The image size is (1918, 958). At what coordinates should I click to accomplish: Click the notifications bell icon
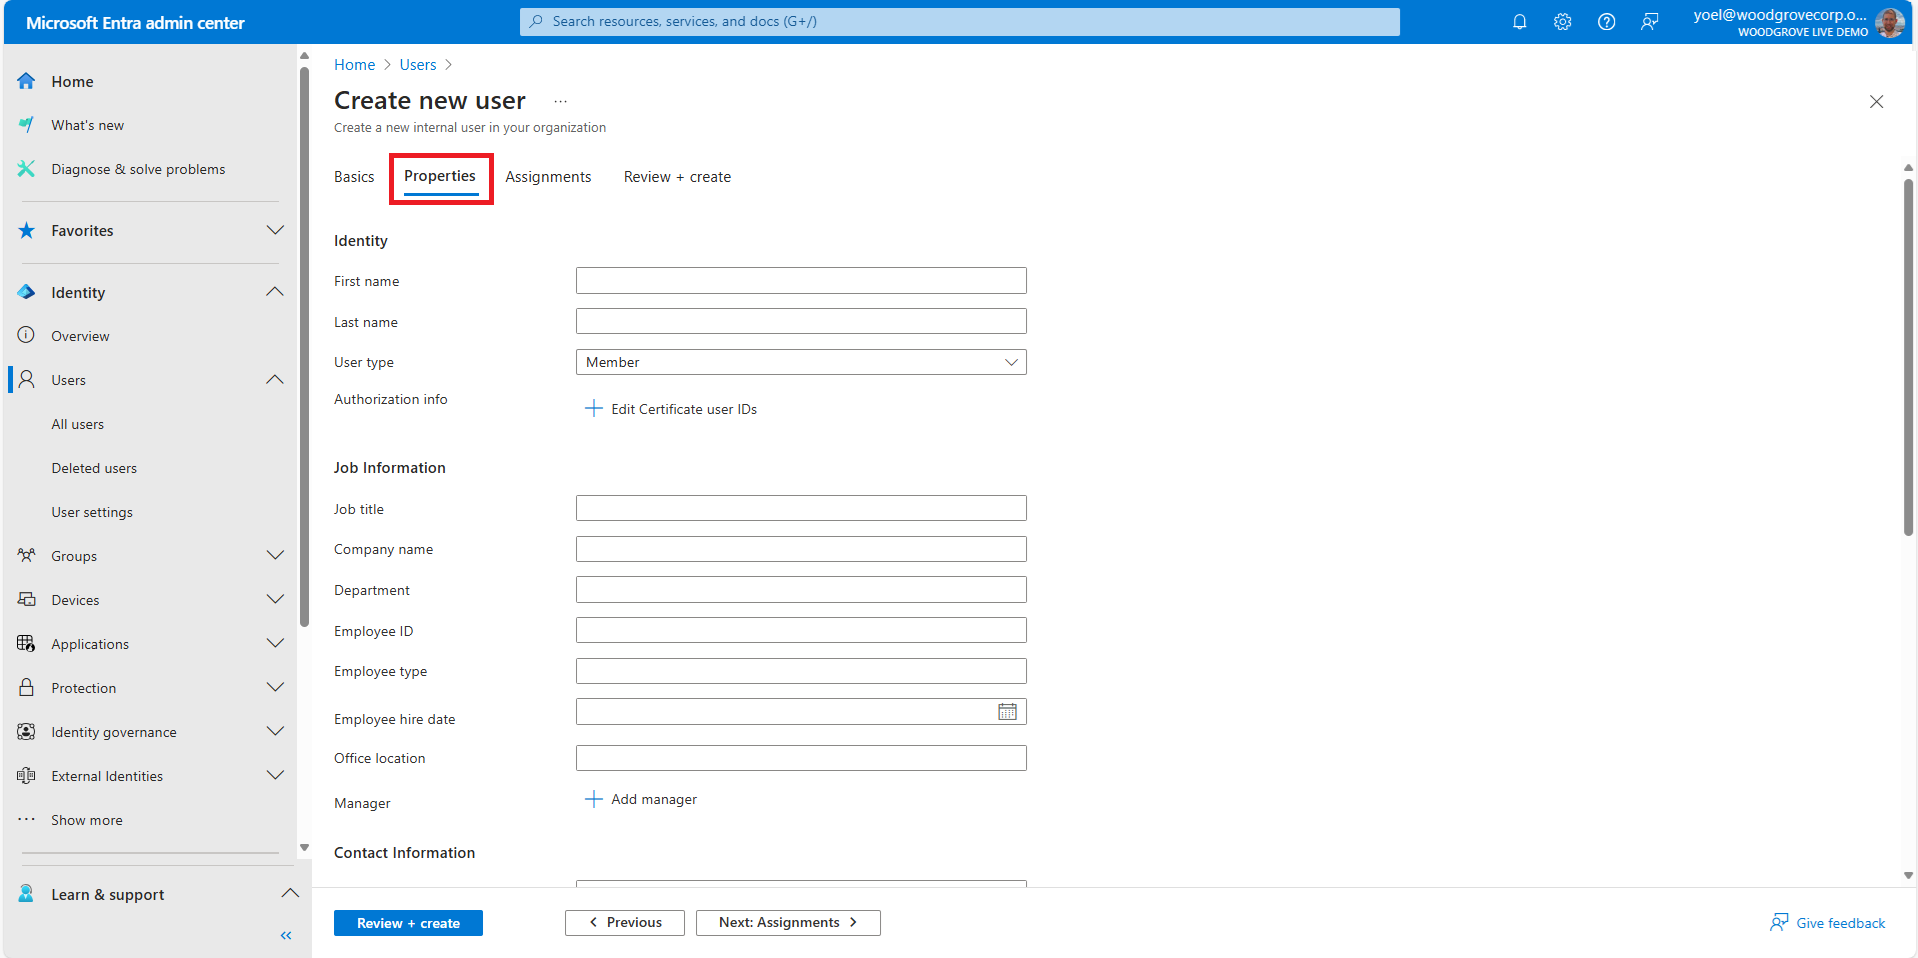(1519, 22)
